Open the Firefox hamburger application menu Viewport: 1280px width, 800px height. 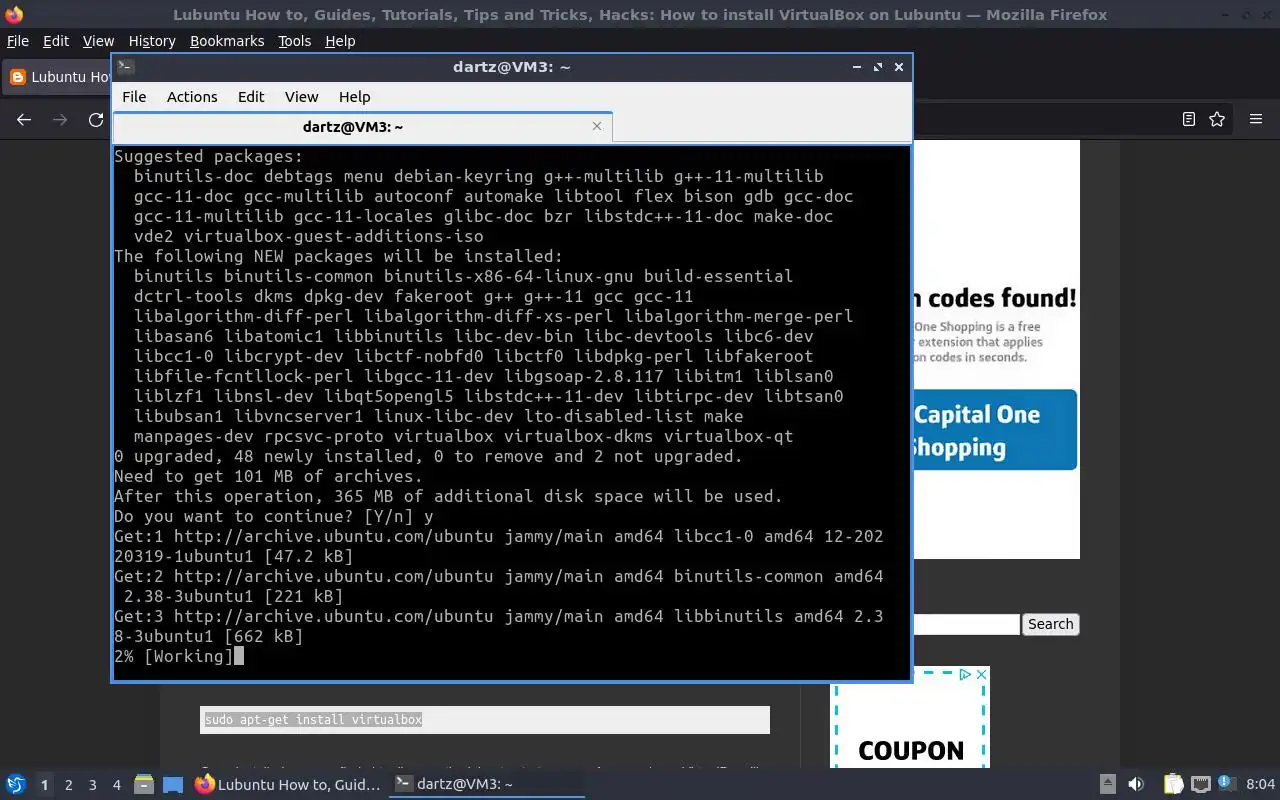[x=1256, y=119]
